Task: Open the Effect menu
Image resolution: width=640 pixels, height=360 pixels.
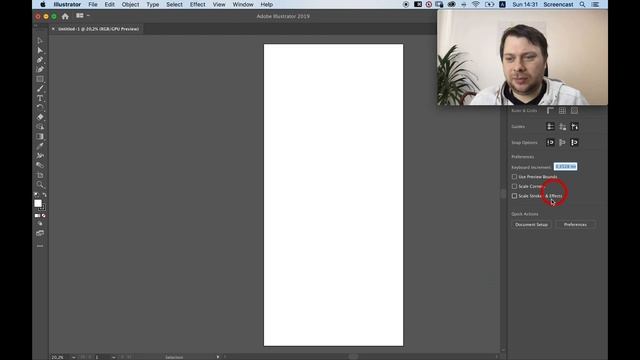Action: coord(198,4)
